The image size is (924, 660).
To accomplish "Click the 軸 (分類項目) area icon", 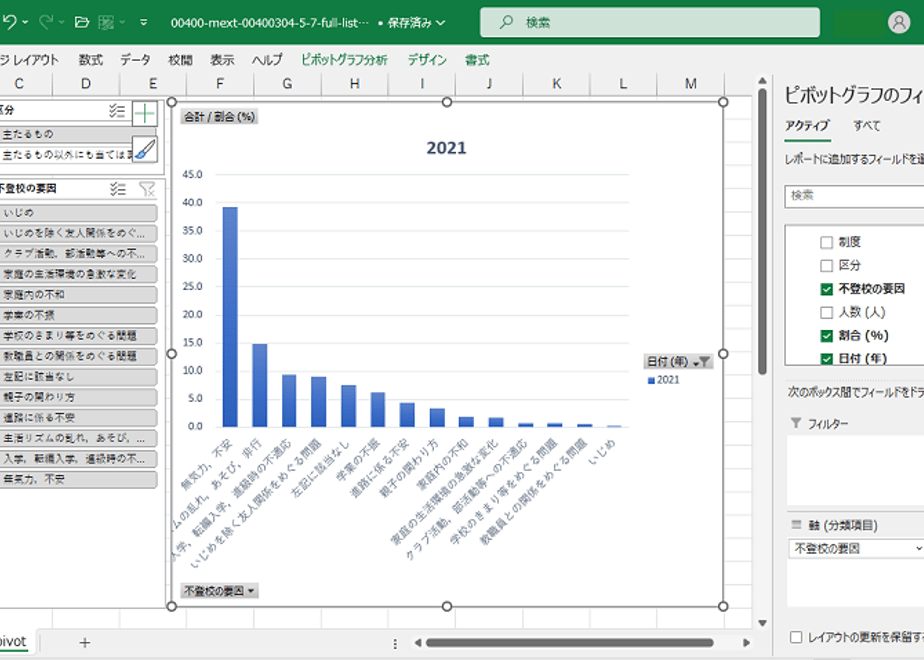I will pyautogui.click(x=796, y=525).
